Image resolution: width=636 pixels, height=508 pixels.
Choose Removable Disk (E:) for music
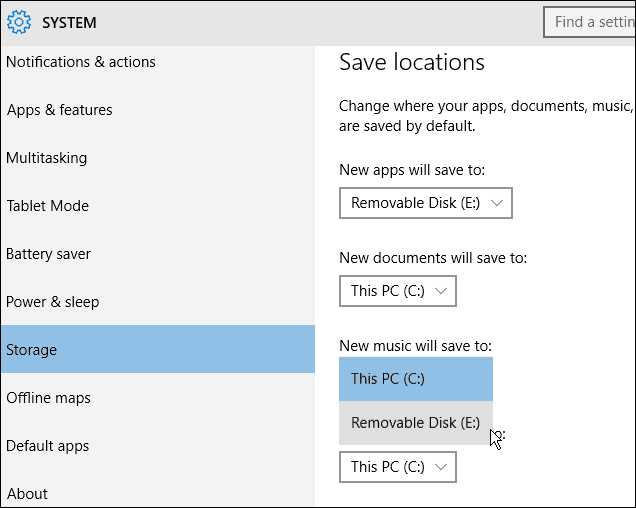pos(416,423)
